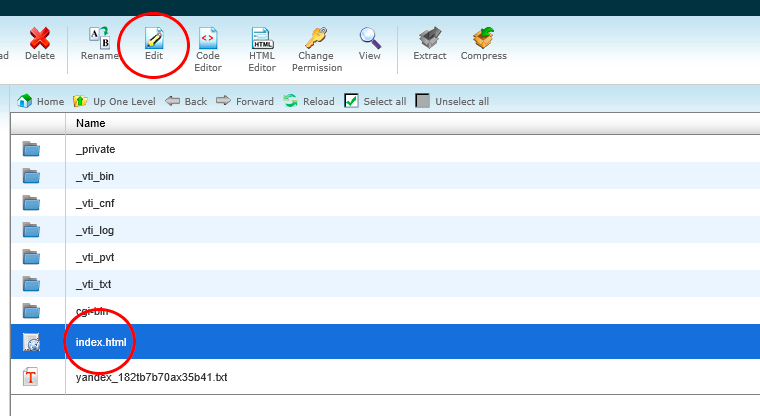The height and width of the screenshot is (416, 760).
Task: Click the Change Permission label text
Action: 317,62
